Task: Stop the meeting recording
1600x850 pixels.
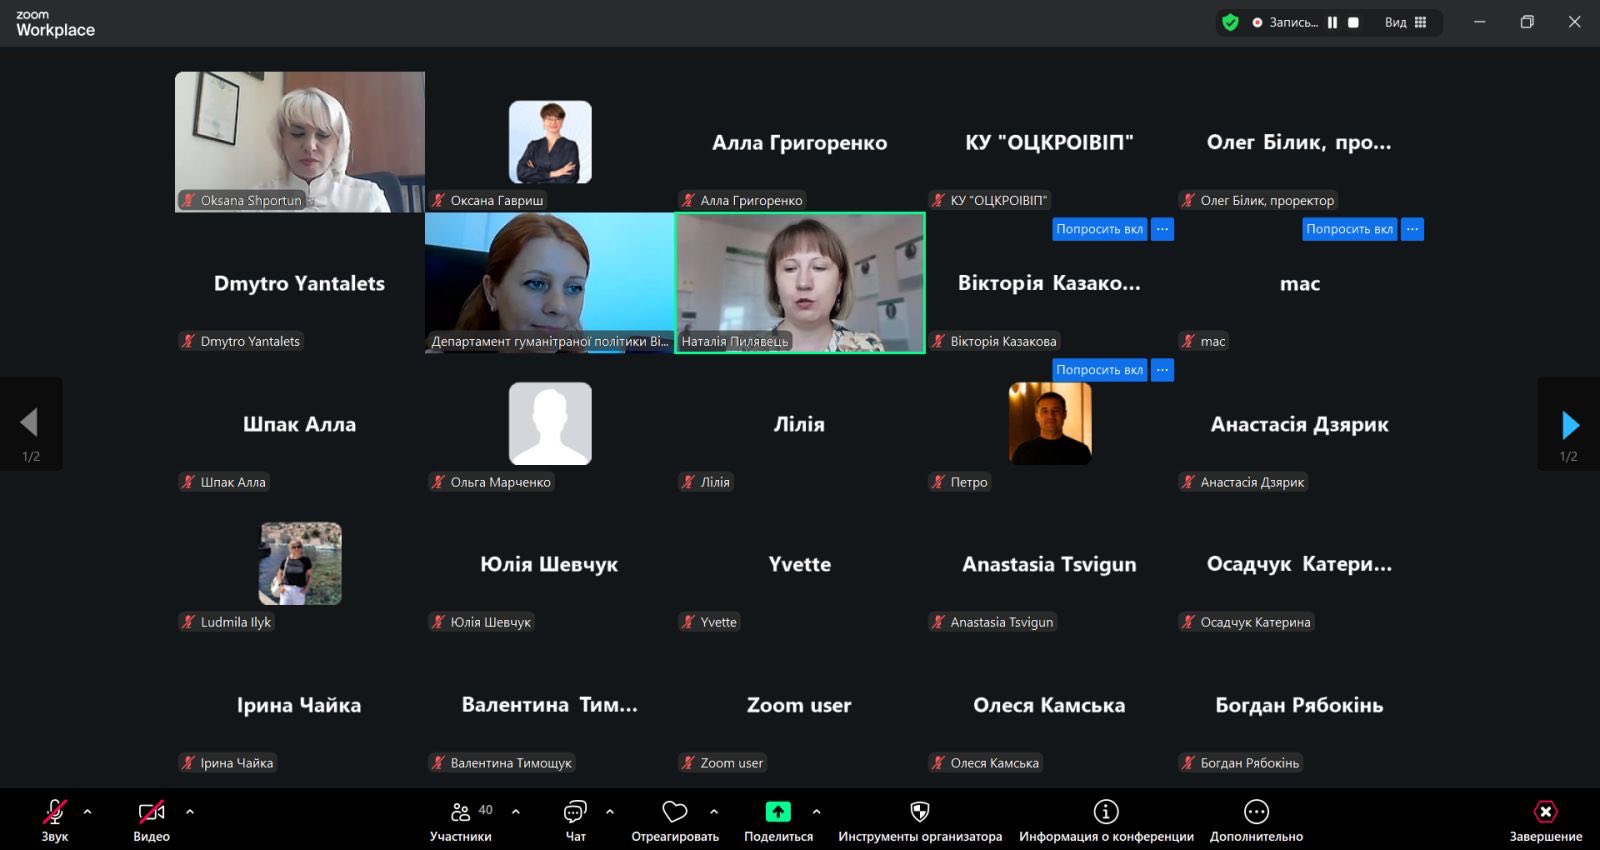Action: [x=1353, y=22]
